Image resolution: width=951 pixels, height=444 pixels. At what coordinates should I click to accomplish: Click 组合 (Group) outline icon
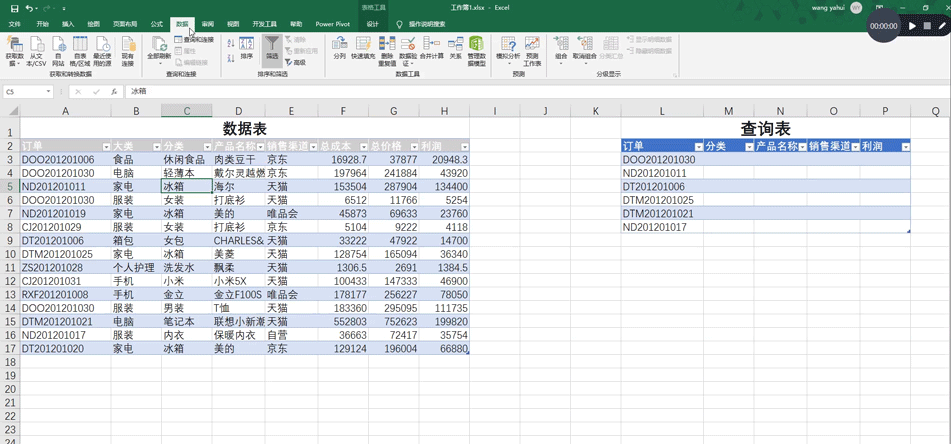click(x=561, y=51)
